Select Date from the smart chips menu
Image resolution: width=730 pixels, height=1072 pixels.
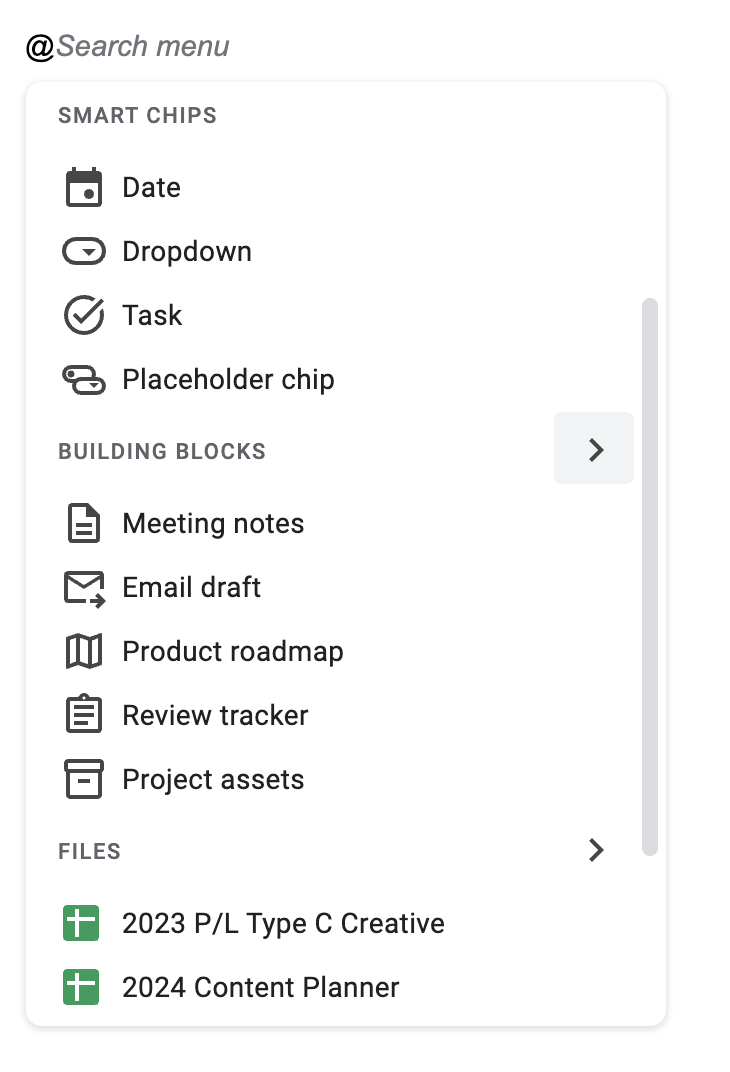[x=152, y=188]
